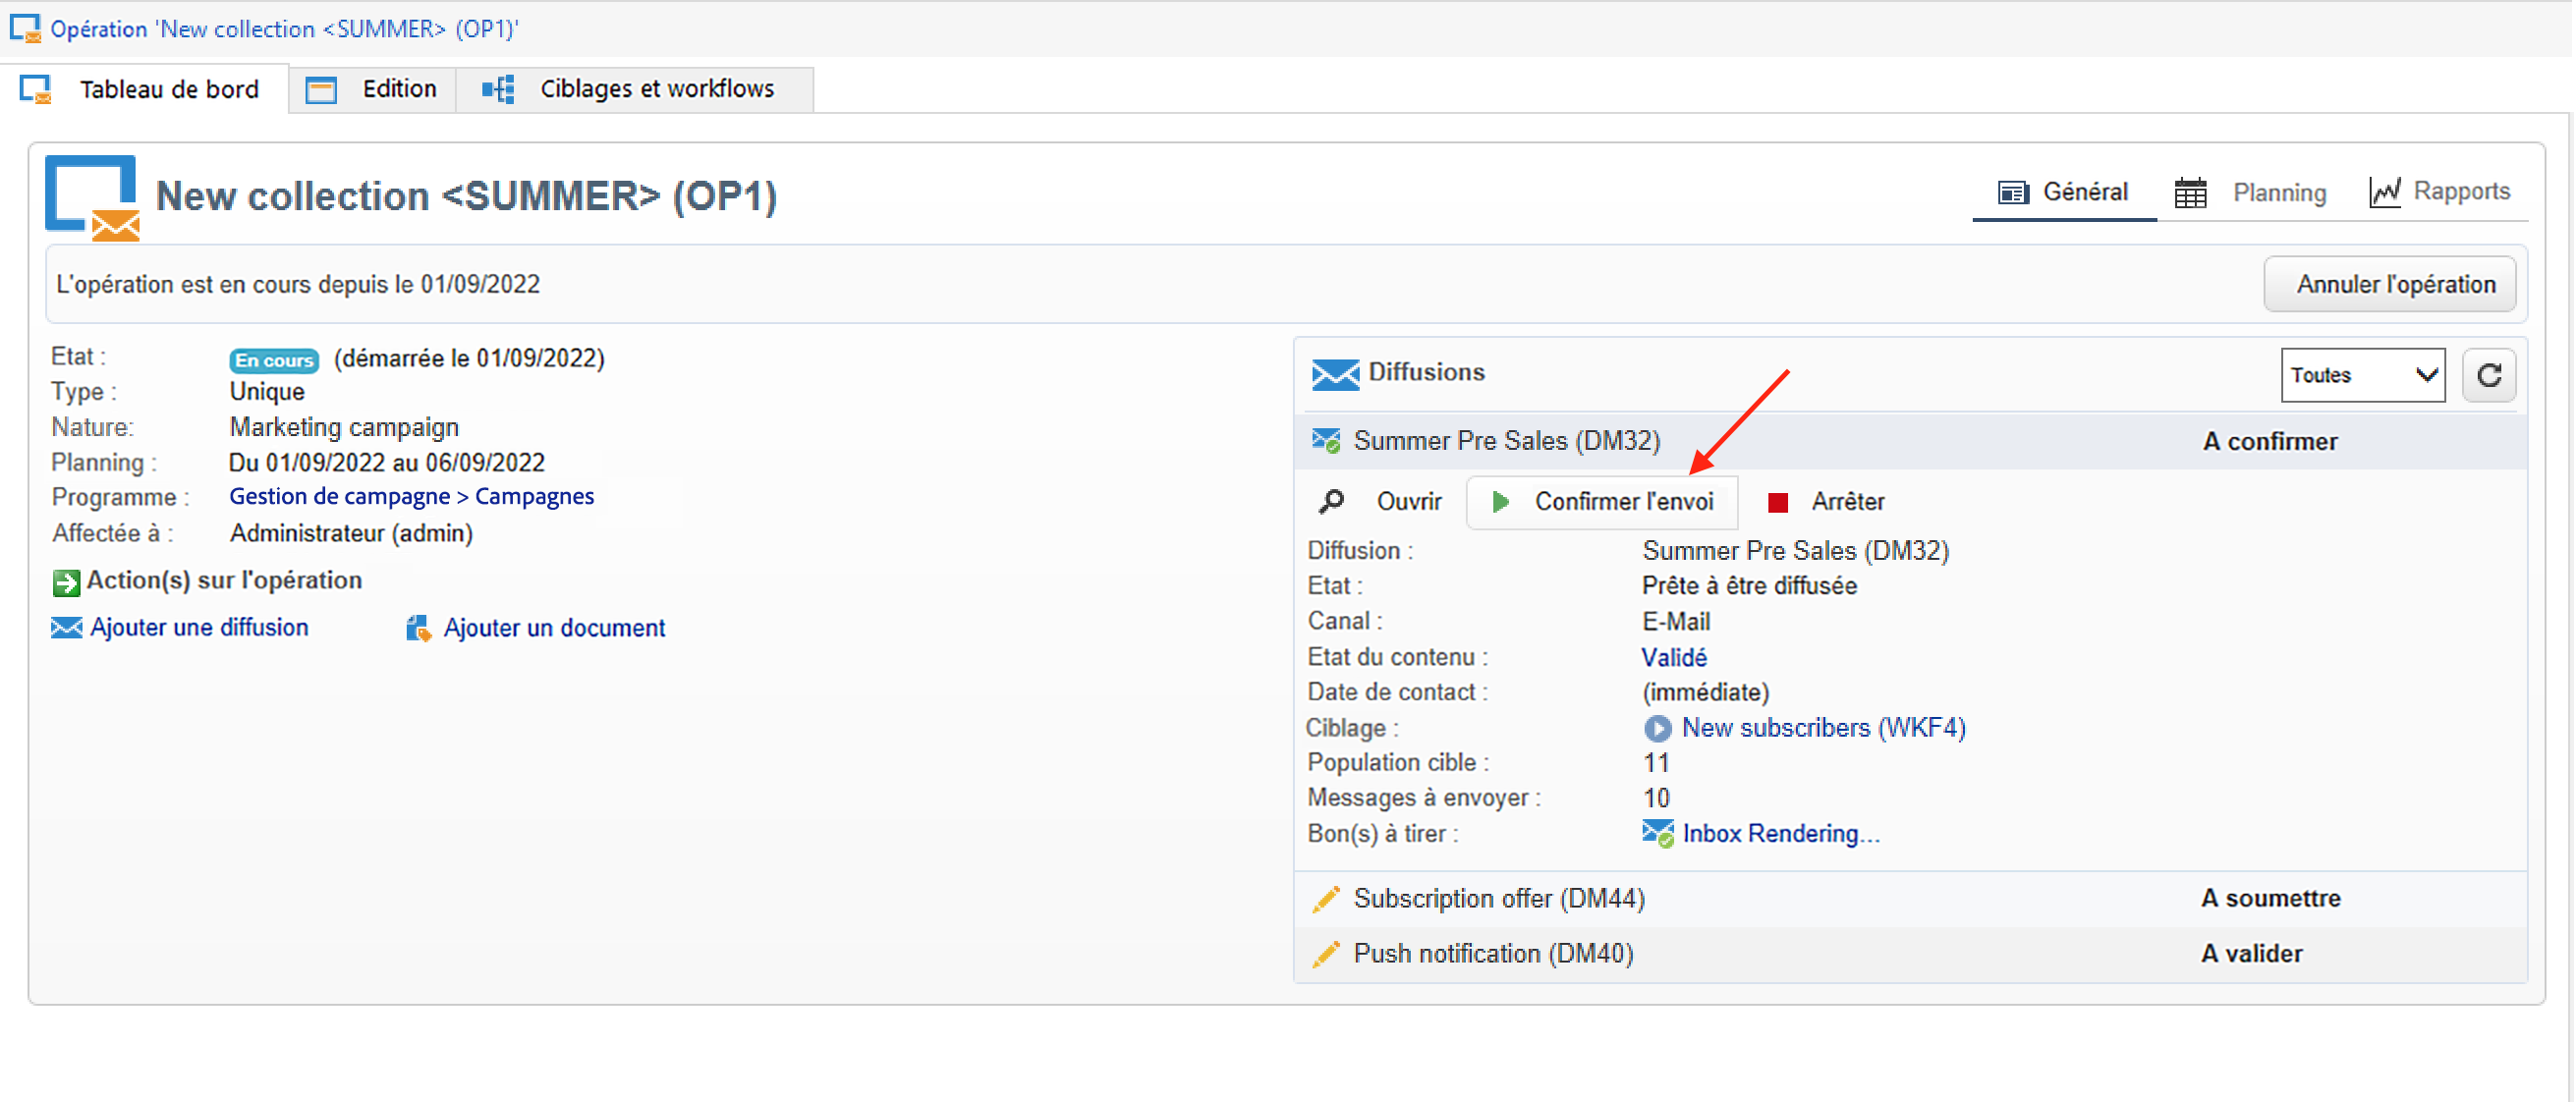
Task: Click the pencil icon for Subscription offer (DM44)
Action: 1326,899
